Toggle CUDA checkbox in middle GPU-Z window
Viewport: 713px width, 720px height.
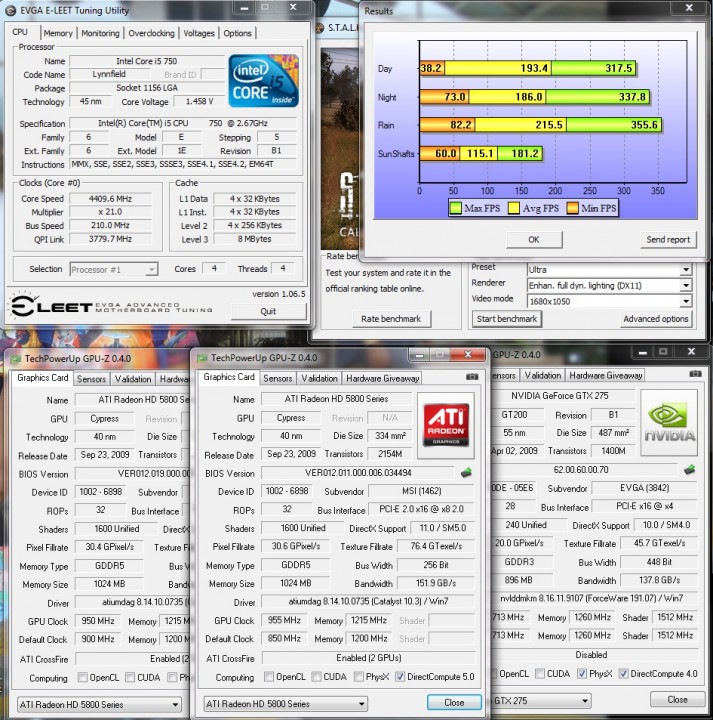pyautogui.click(x=316, y=676)
